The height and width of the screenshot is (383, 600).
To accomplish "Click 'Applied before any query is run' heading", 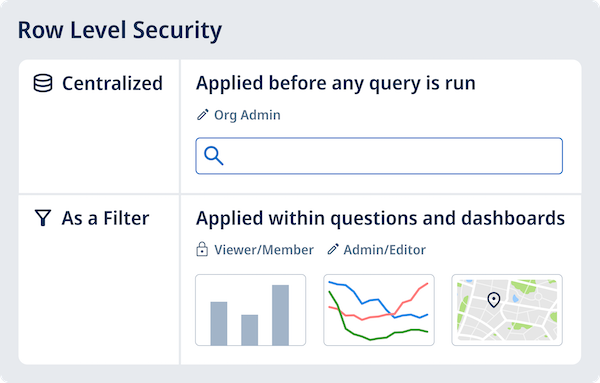I will 336,83.
